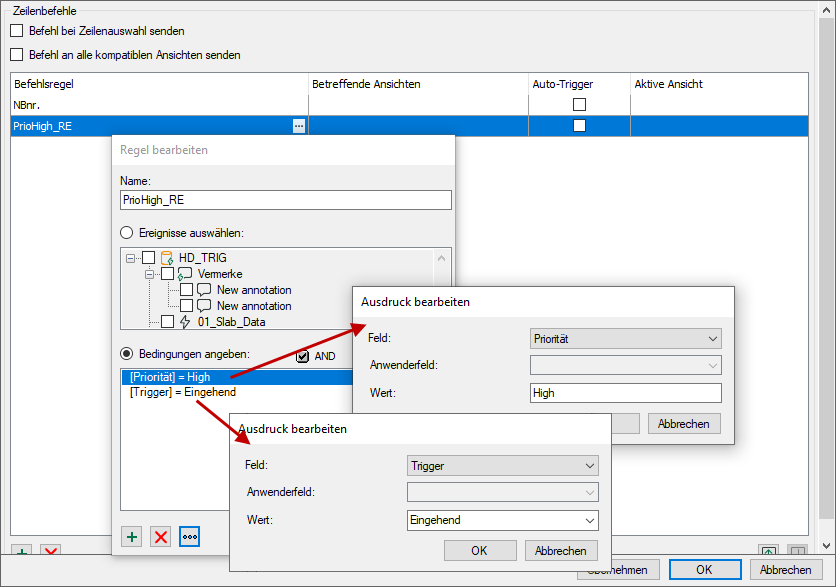Open the Feld dropdown showing Trigger
The height and width of the screenshot is (587, 836).
[502, 465]
